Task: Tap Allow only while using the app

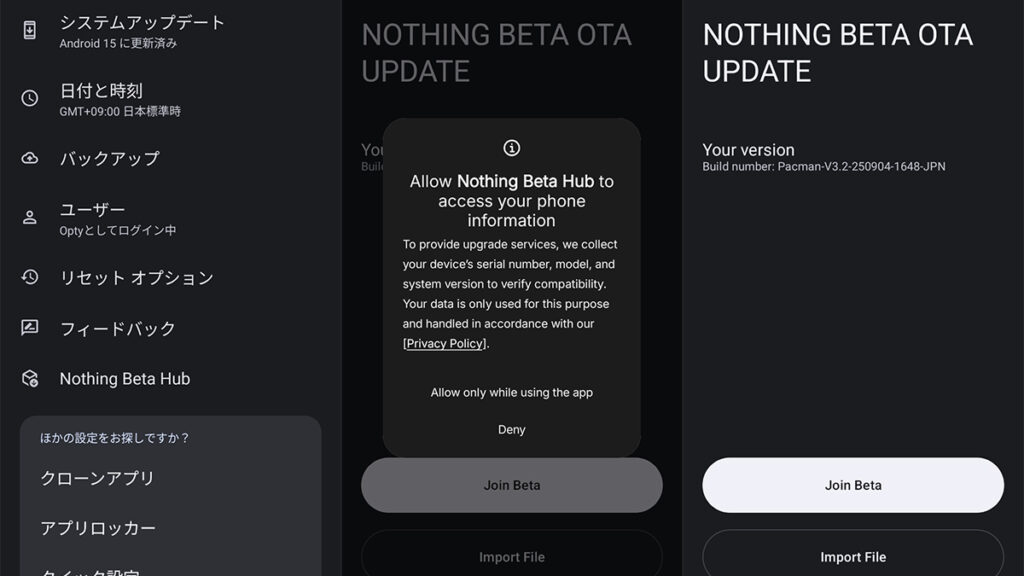Action: (512, 393)
